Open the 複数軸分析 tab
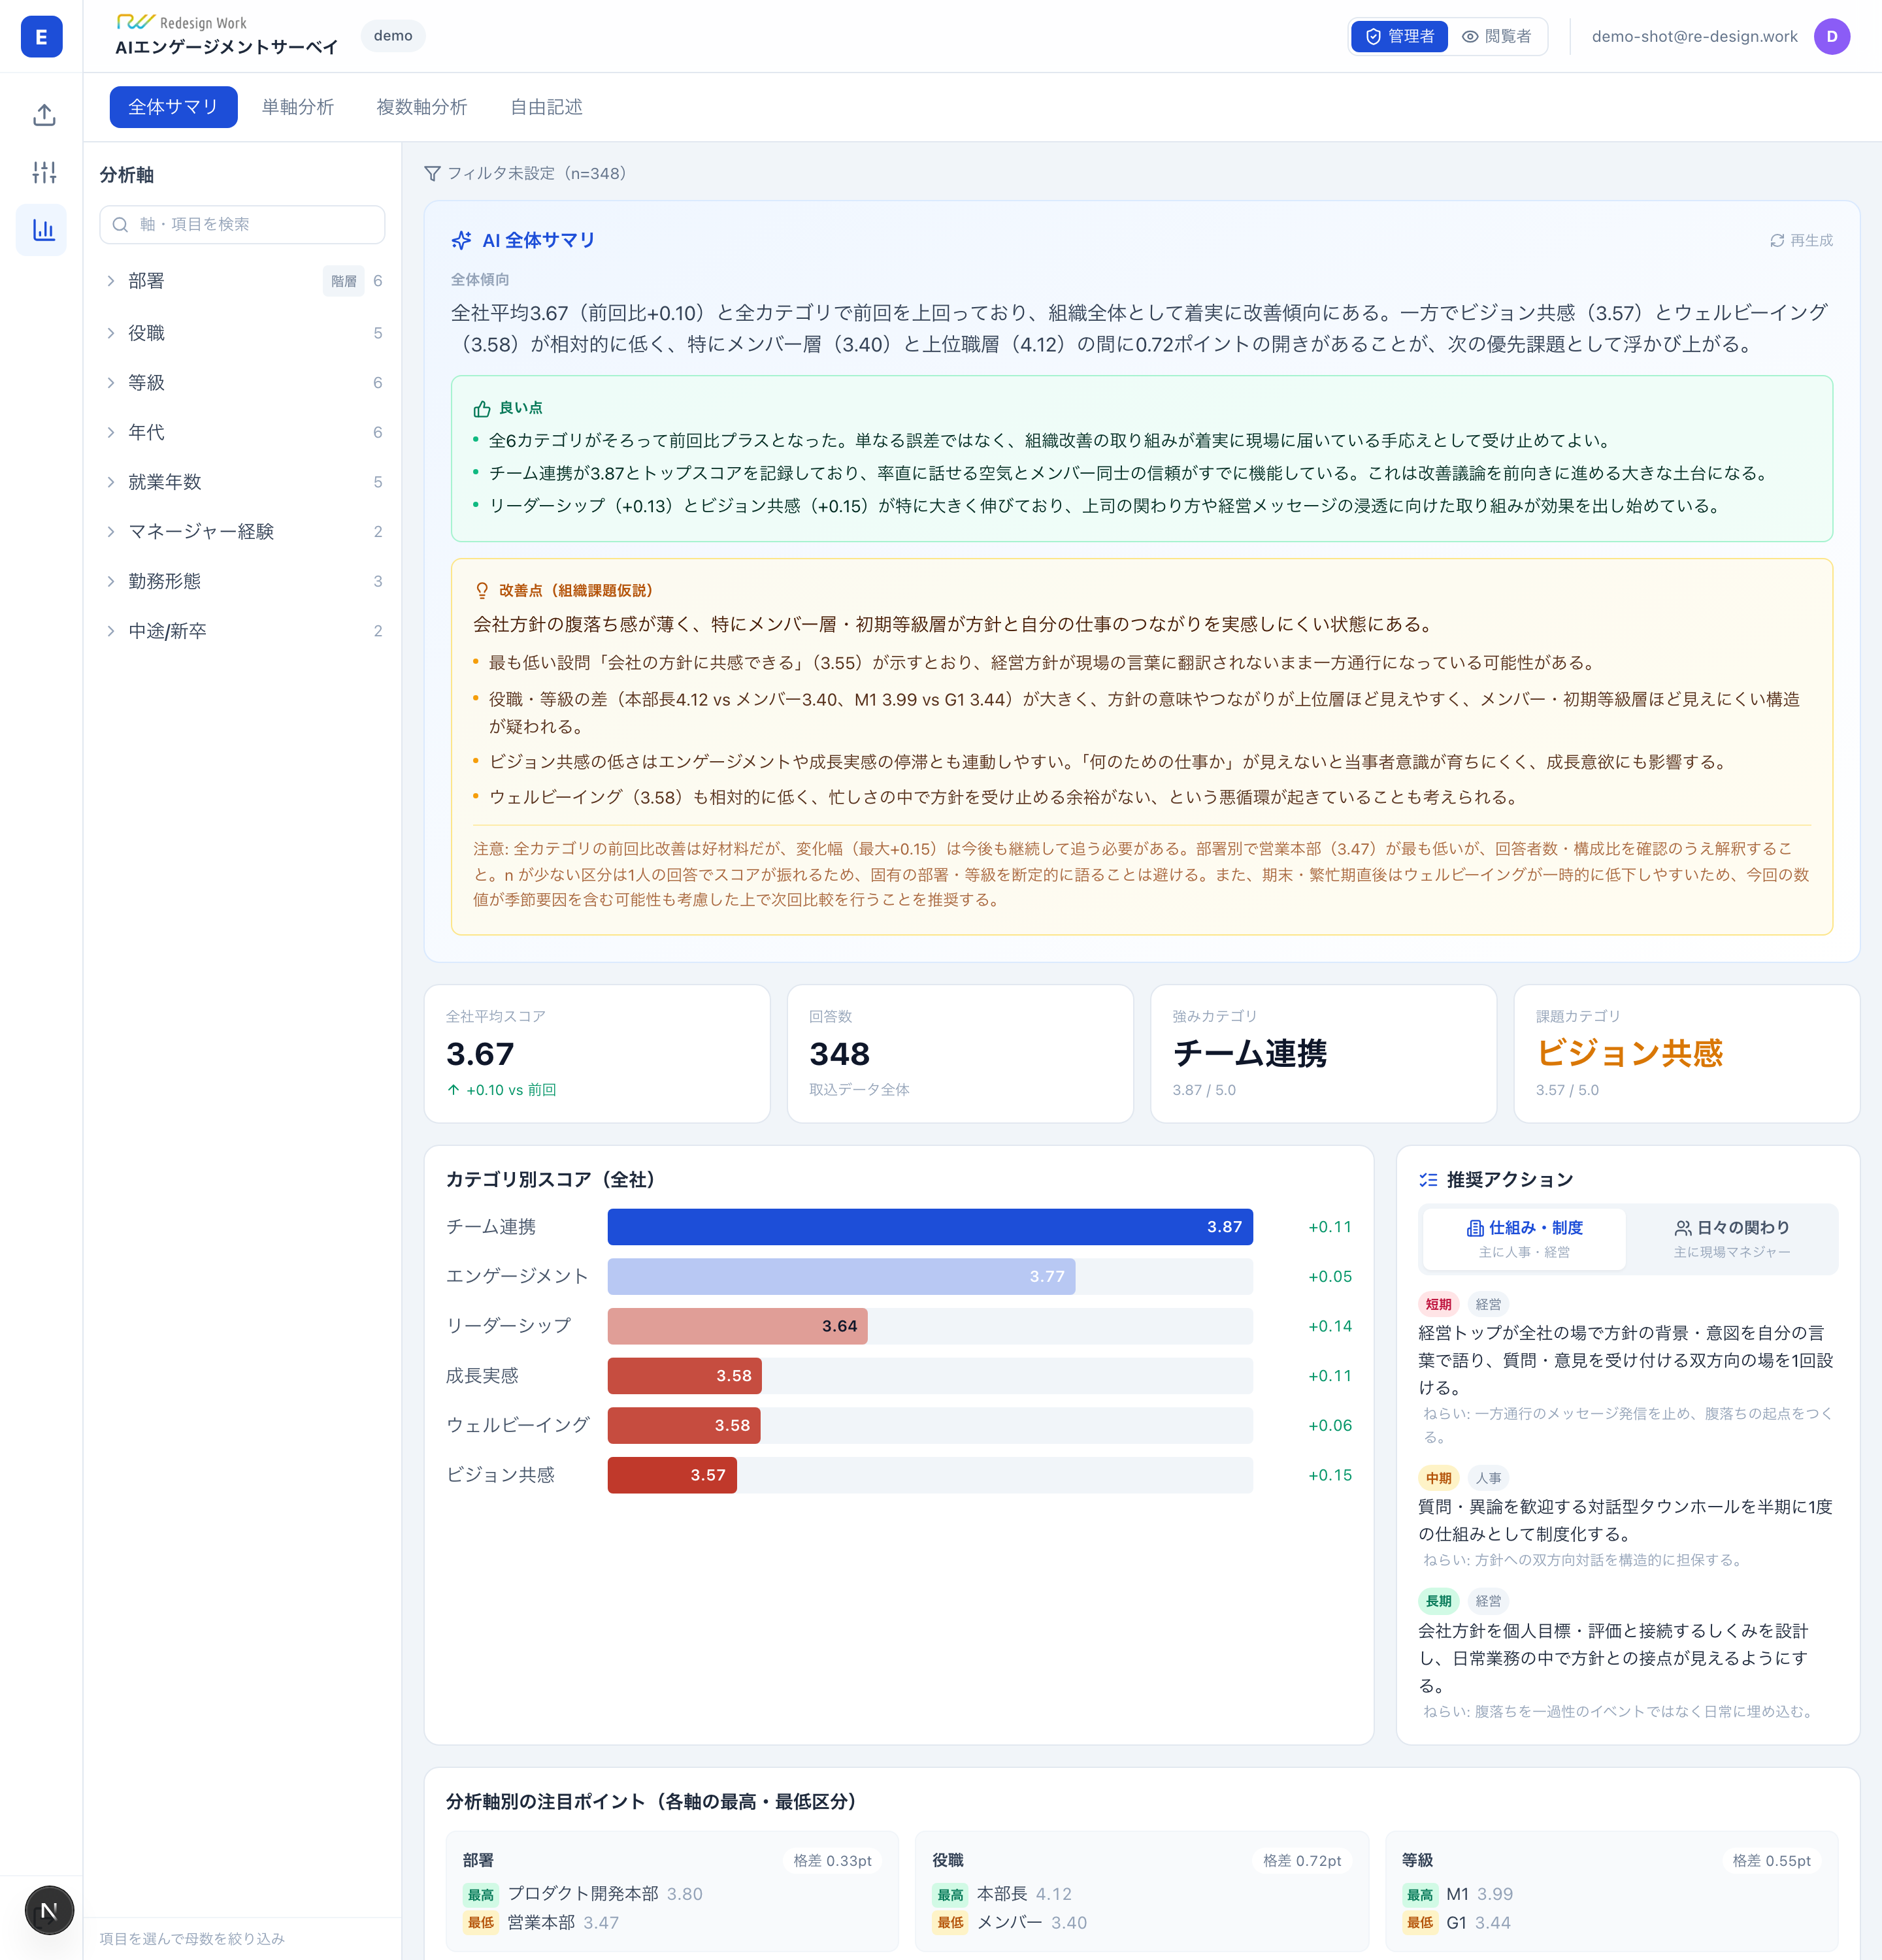Image resolution: width=1882 pixels, height=1960 pixels. [422, 107]
